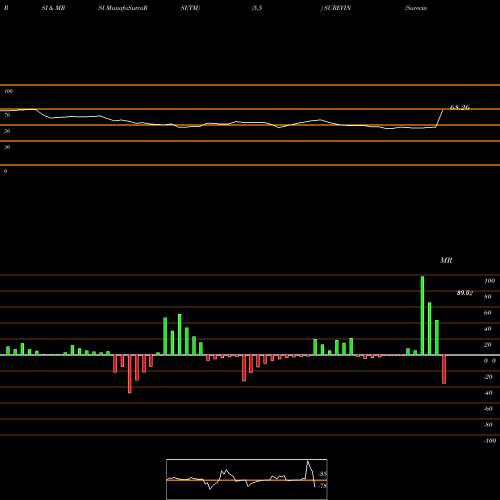Select the last red MR bar
500x500 pixels.
click(444, 369)
